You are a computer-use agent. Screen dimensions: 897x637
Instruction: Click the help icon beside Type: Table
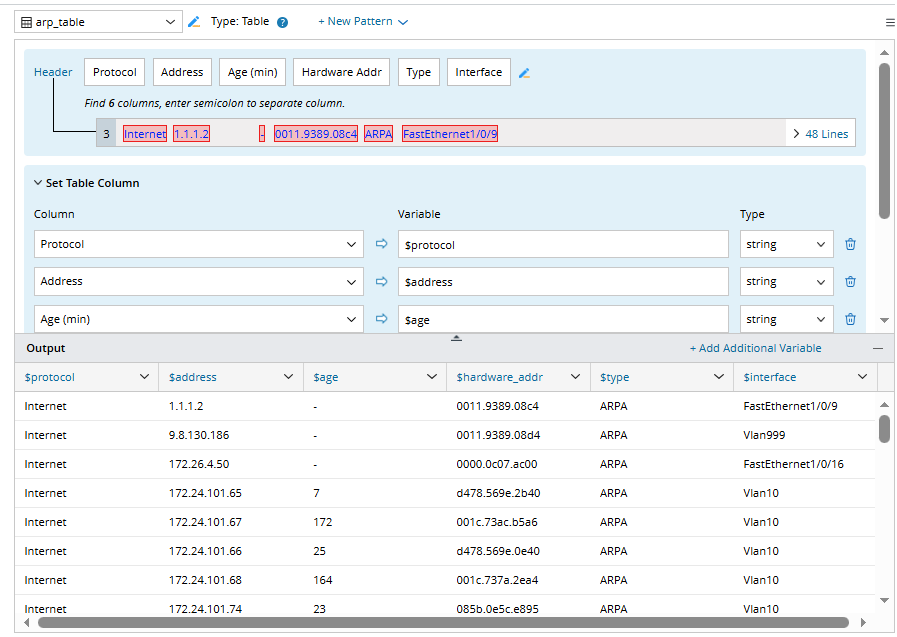(282, 22)
